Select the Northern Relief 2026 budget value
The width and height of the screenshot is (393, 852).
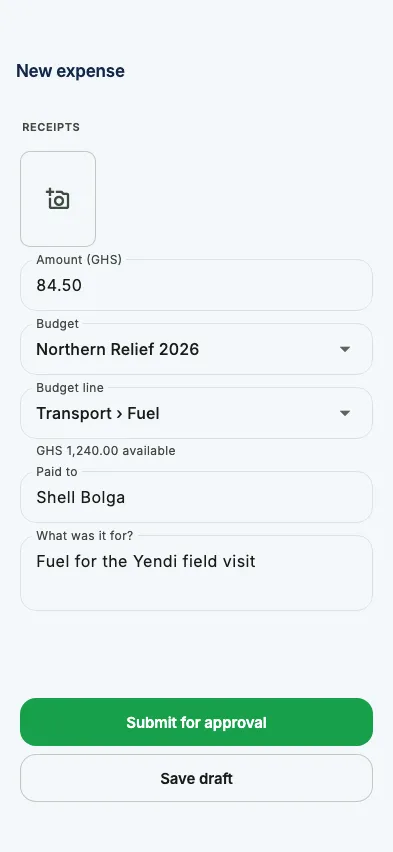tap(117, 349)
